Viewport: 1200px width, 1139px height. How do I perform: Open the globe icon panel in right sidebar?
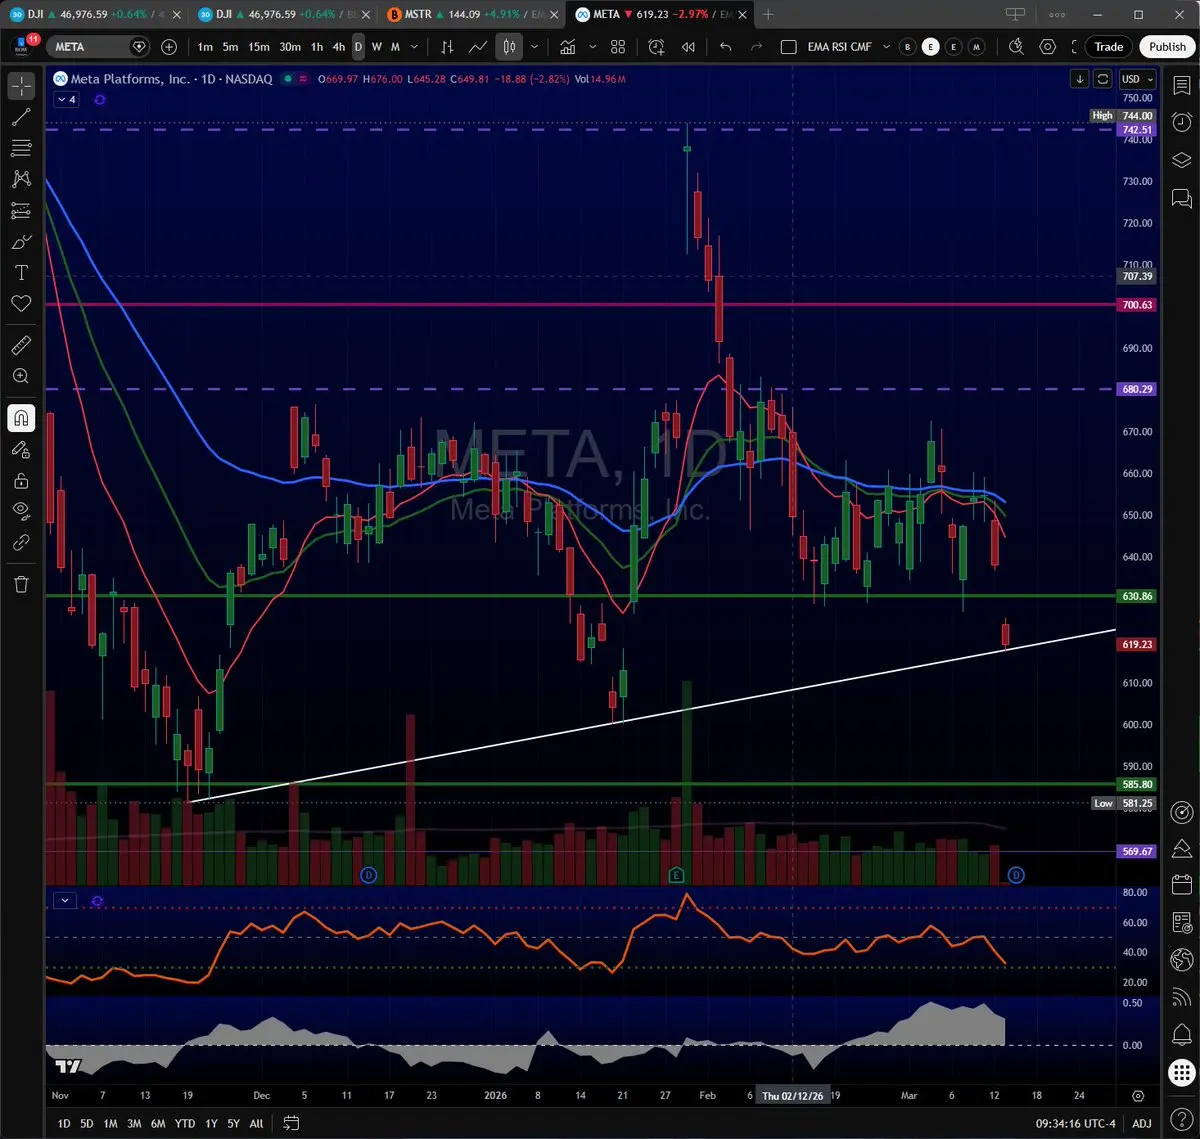click(x=1182, y=959)
